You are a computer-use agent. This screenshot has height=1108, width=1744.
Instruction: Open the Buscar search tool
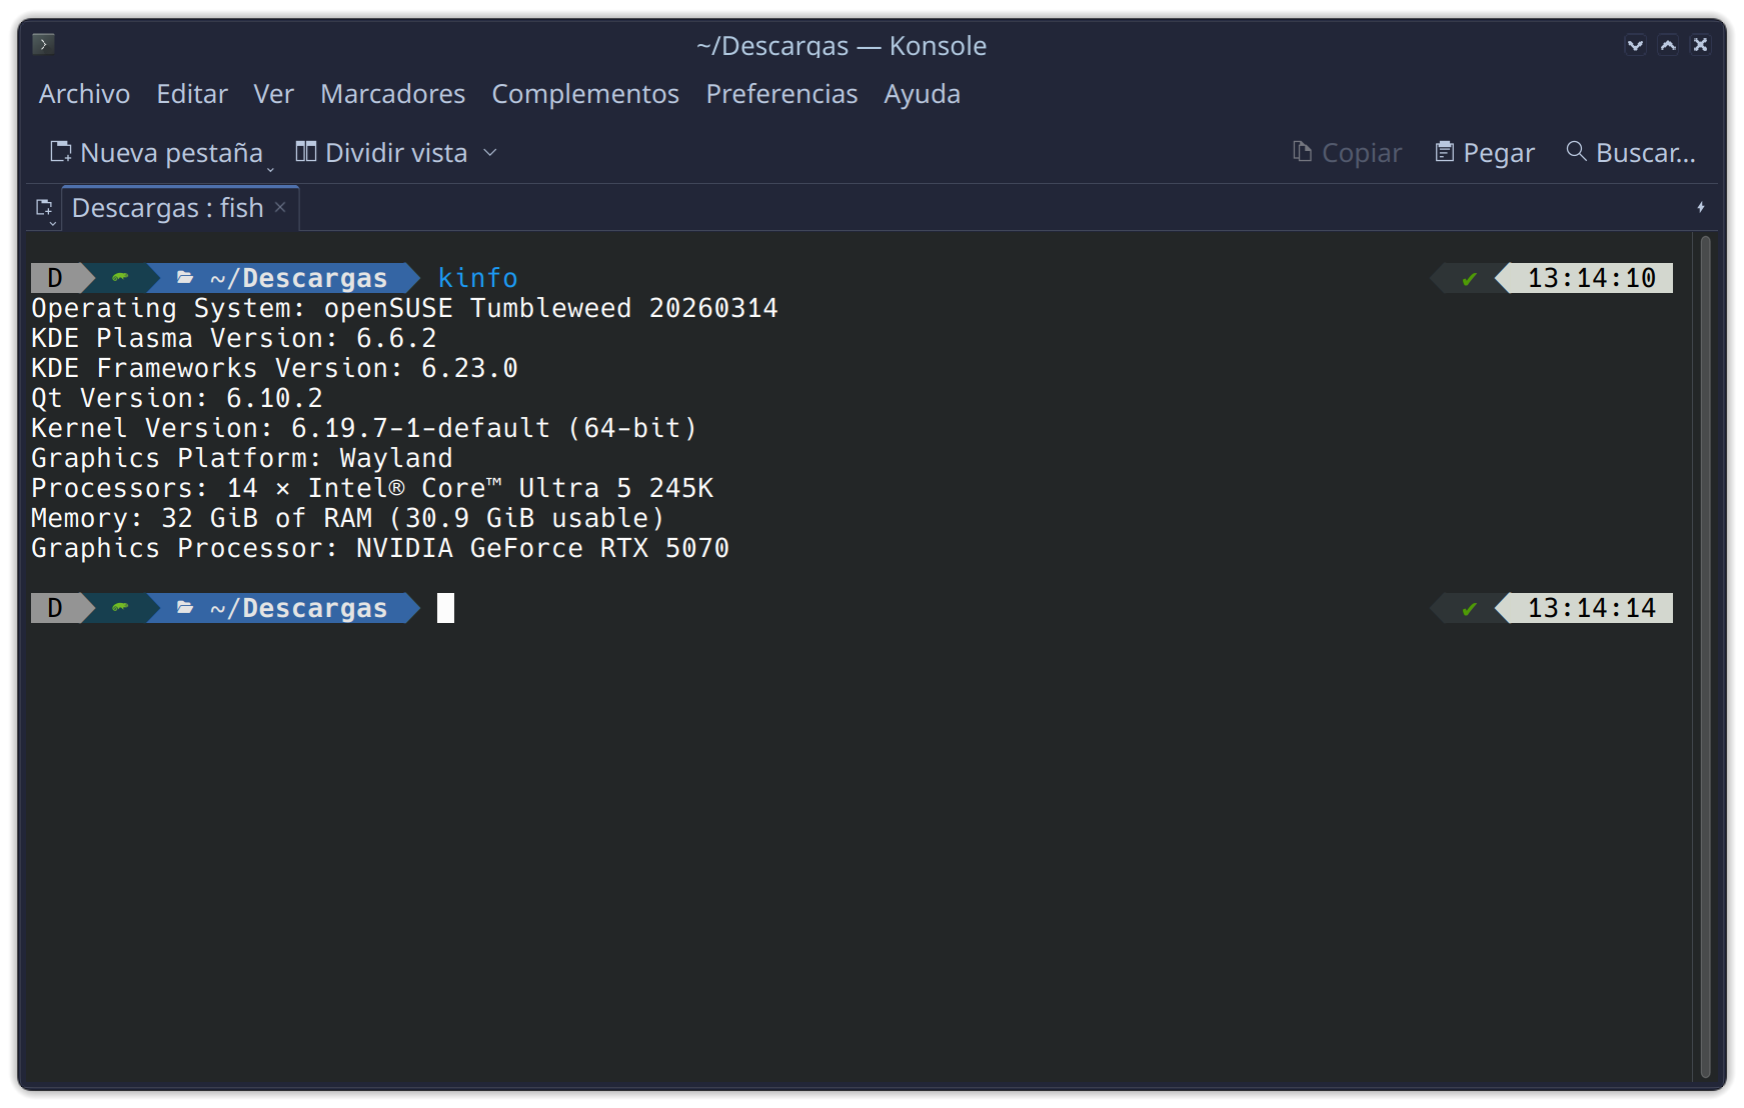pyautogui.click(x=1630, y=153)
